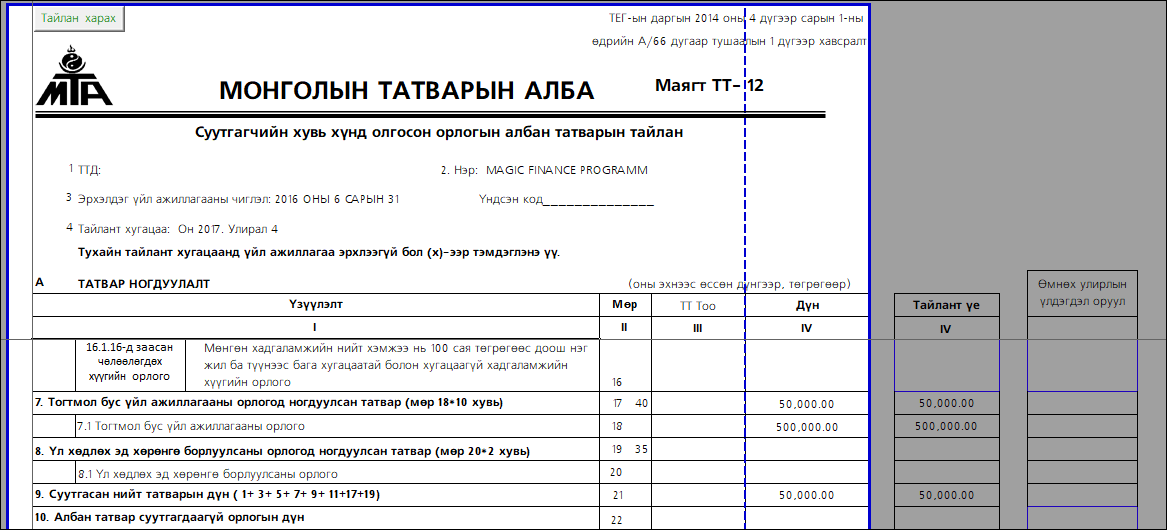This screenshot has width=1167, height=530.
Task: Select row 18 Дүн value 500,000.00
Action: (806, 427)
